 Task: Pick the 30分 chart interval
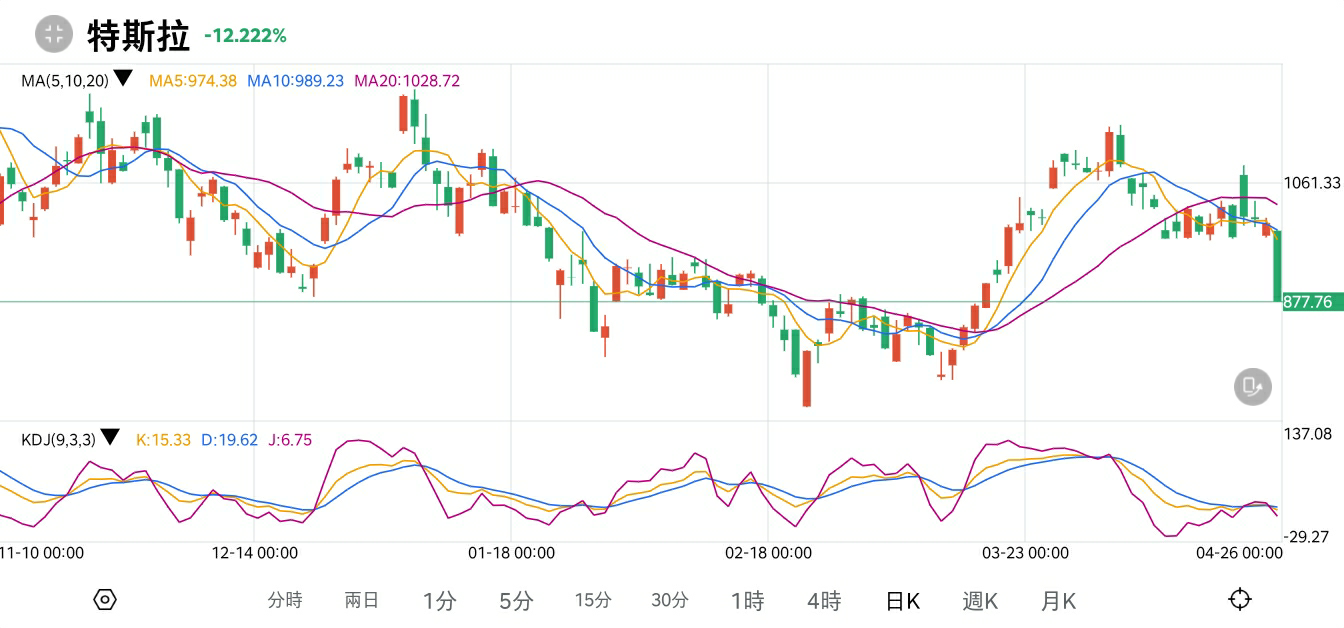[x=670, y=601]
